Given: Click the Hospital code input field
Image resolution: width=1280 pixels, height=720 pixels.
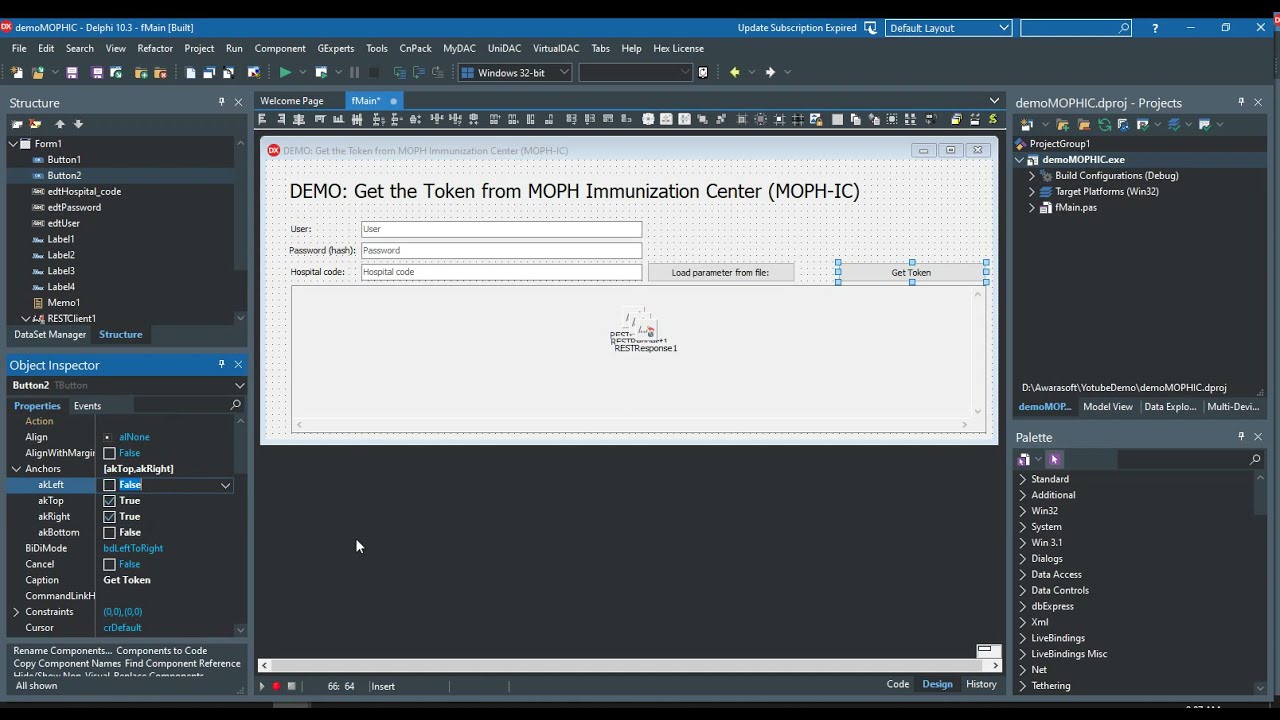Looking at the screenshot, I should tap(501, 272).
